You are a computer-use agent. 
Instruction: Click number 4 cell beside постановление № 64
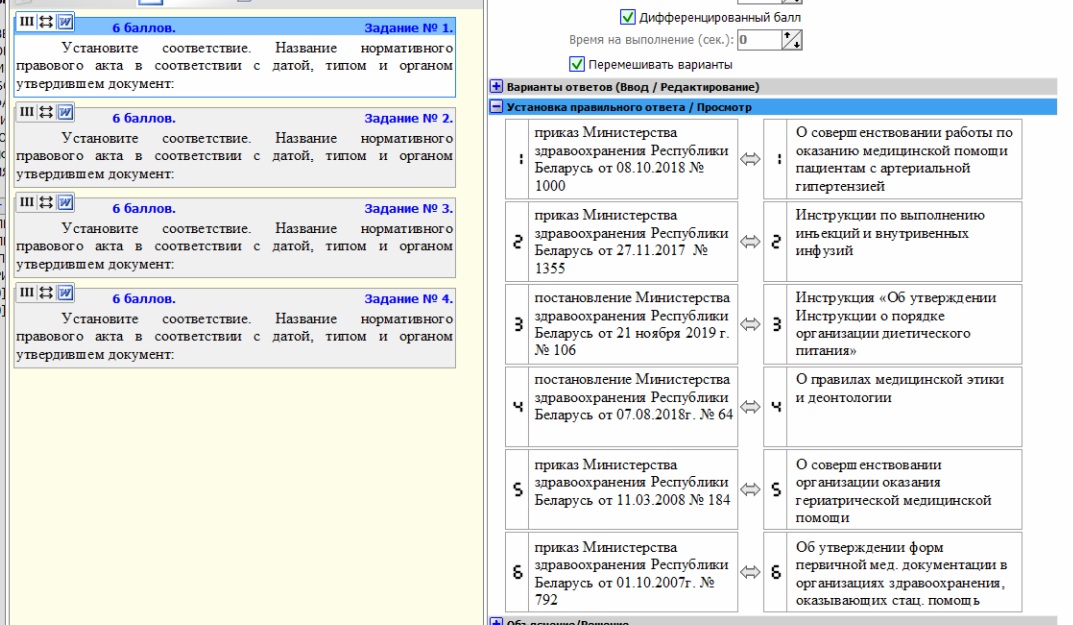517,407
